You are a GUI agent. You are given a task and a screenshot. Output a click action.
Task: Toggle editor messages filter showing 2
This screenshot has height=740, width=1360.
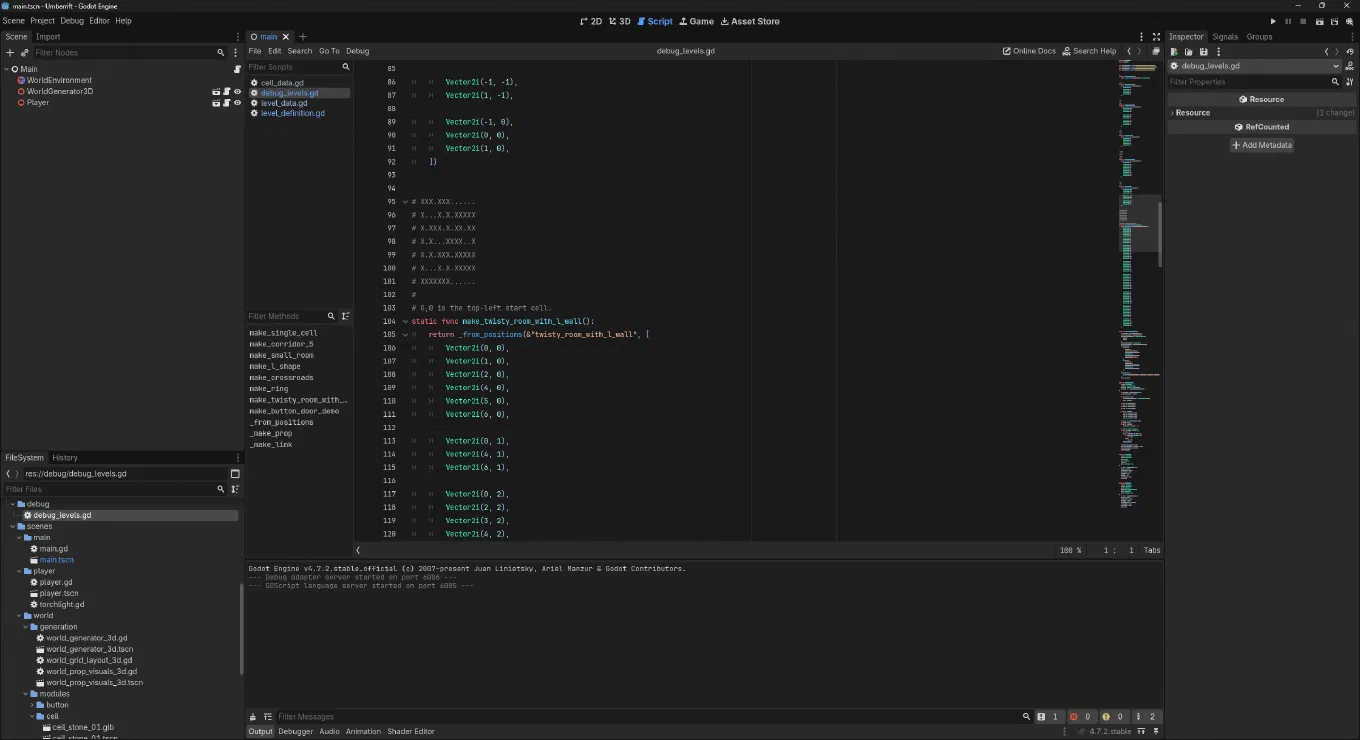[x=1147, y=717]
